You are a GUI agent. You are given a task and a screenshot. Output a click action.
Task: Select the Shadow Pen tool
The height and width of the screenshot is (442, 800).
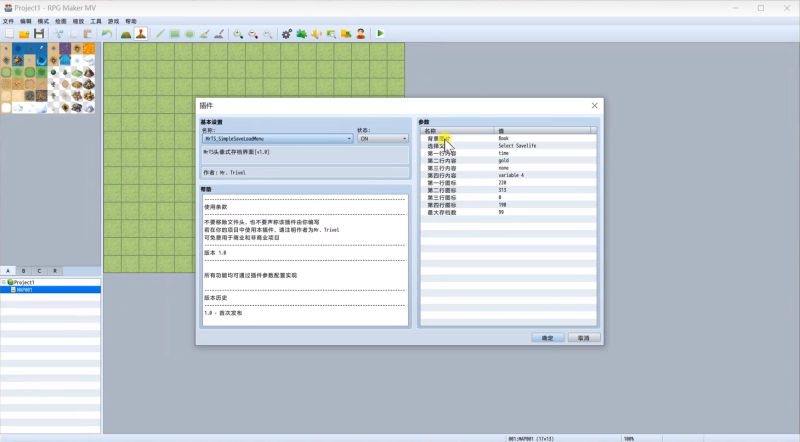[x=218, y=34]
